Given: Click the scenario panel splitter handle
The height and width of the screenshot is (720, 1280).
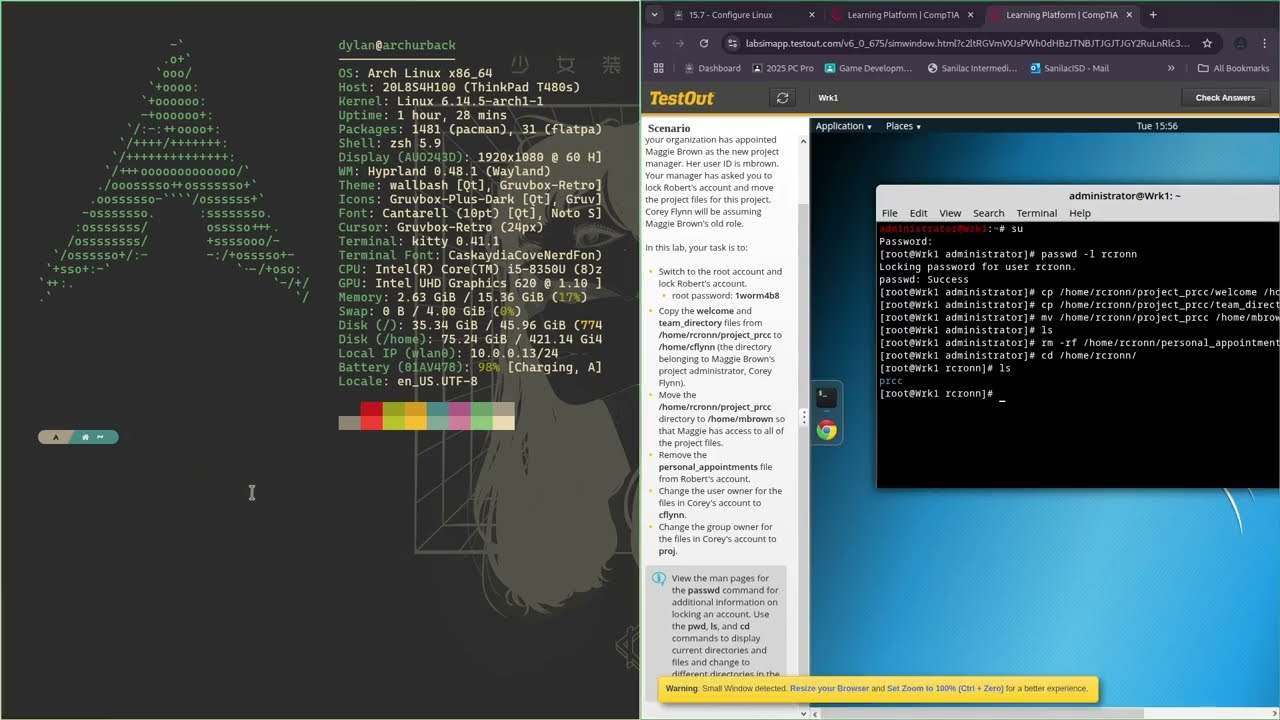Looking at the screenshot, I should 803,417.
